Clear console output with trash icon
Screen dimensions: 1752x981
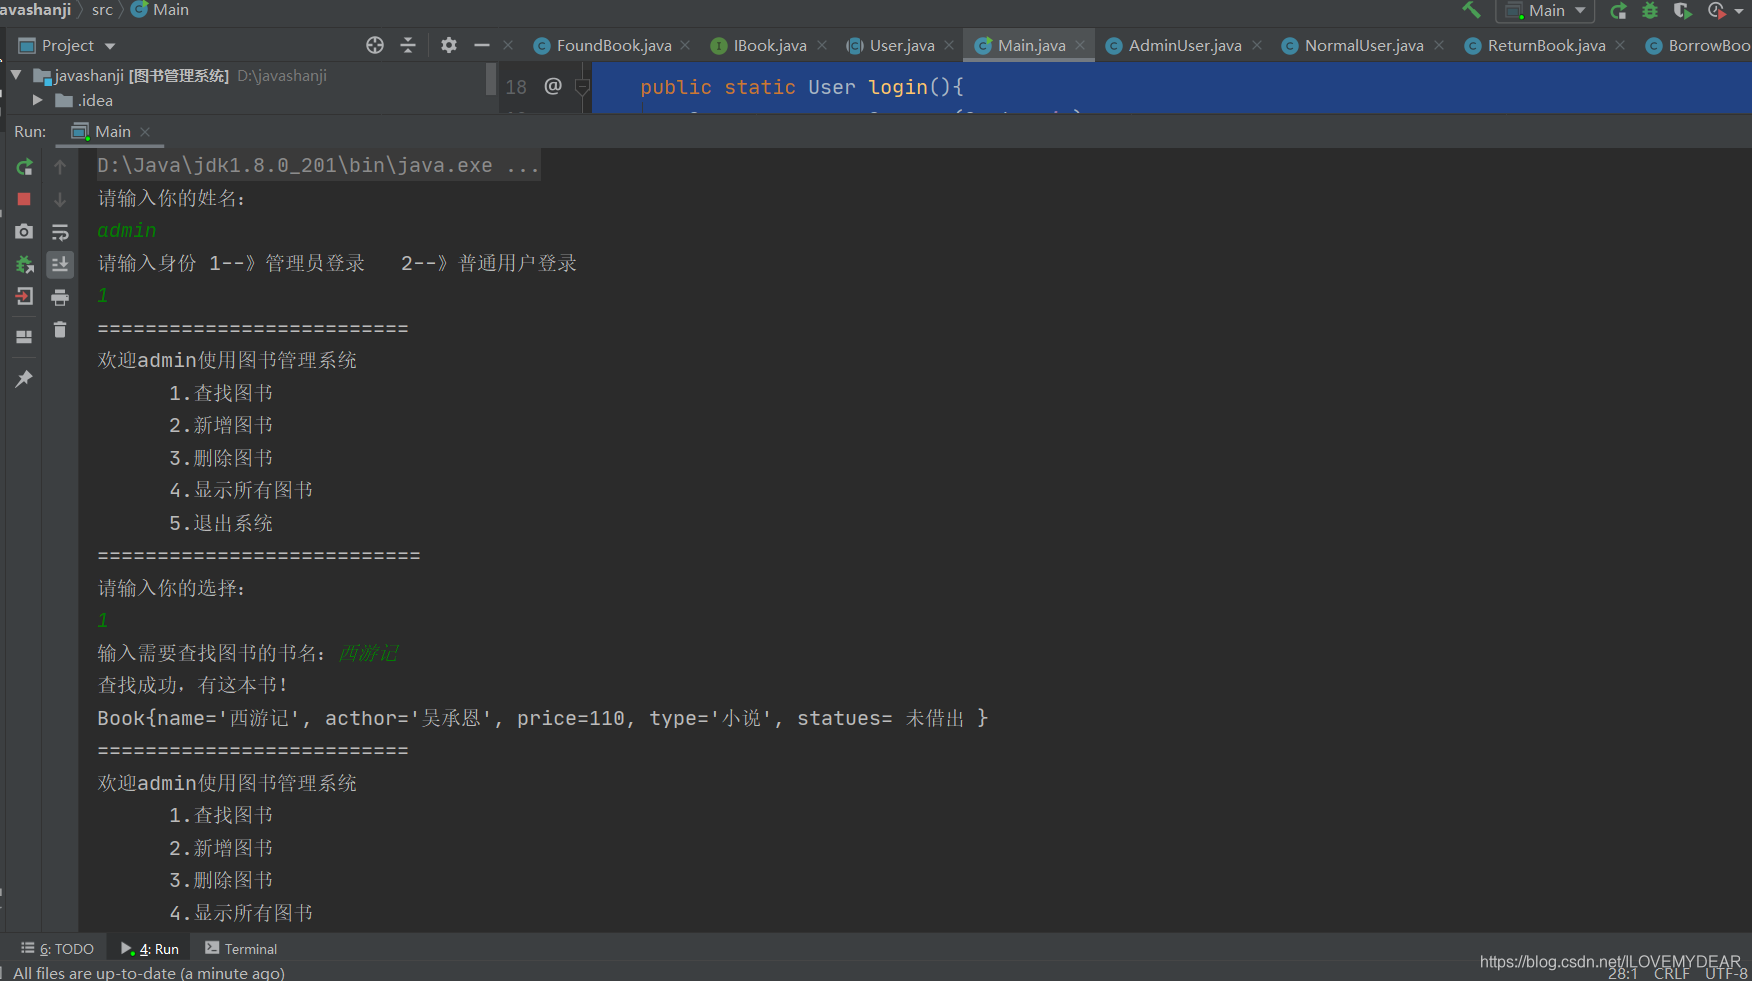[60, 329]
